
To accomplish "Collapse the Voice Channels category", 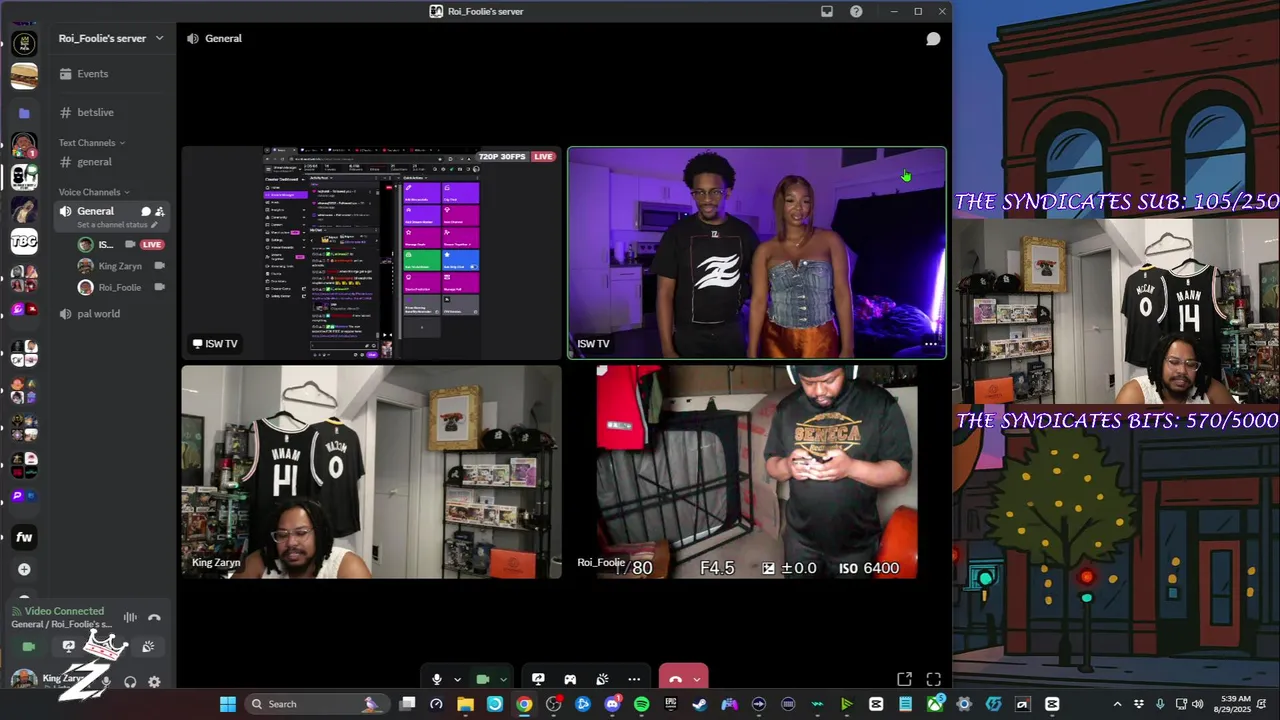I will click(x=94, y=192).
